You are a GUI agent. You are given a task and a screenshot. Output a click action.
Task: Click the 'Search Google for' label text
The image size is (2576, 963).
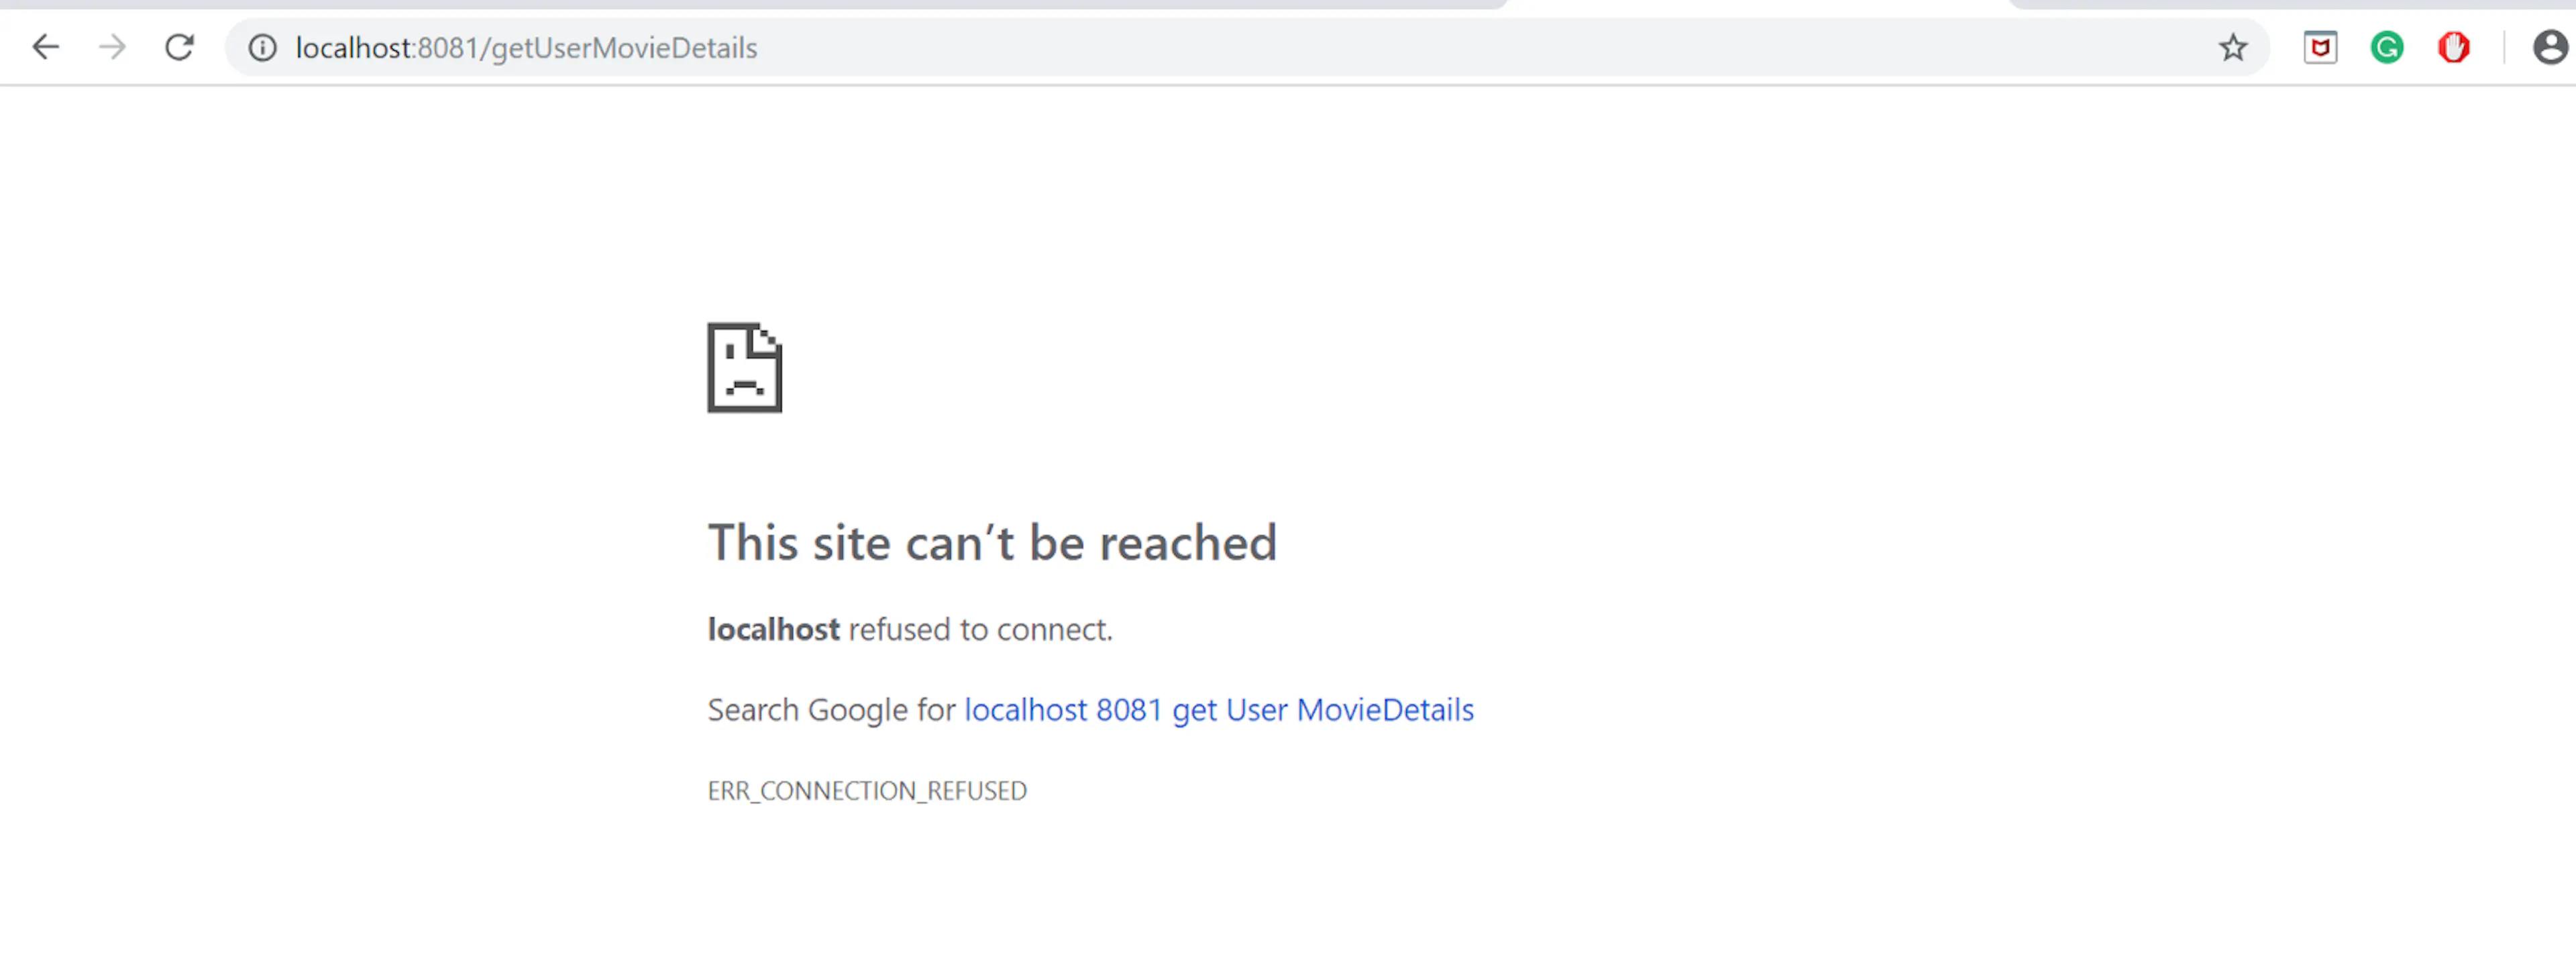[x=831, y=710]
